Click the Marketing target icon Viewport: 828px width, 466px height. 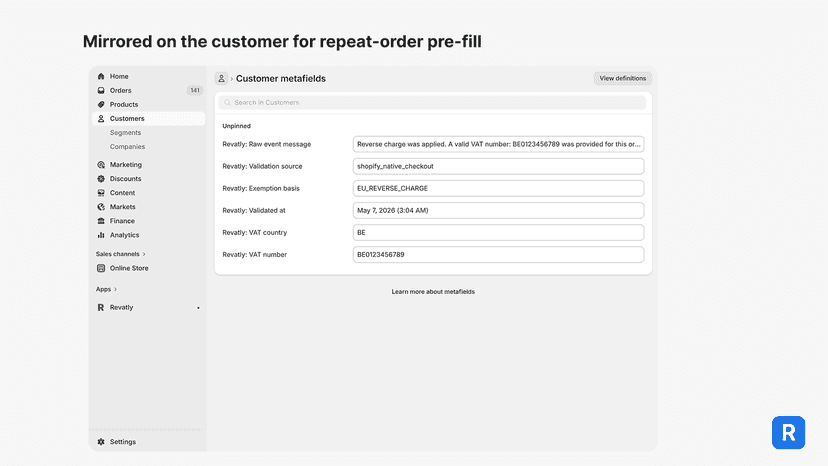coord(101,165)
